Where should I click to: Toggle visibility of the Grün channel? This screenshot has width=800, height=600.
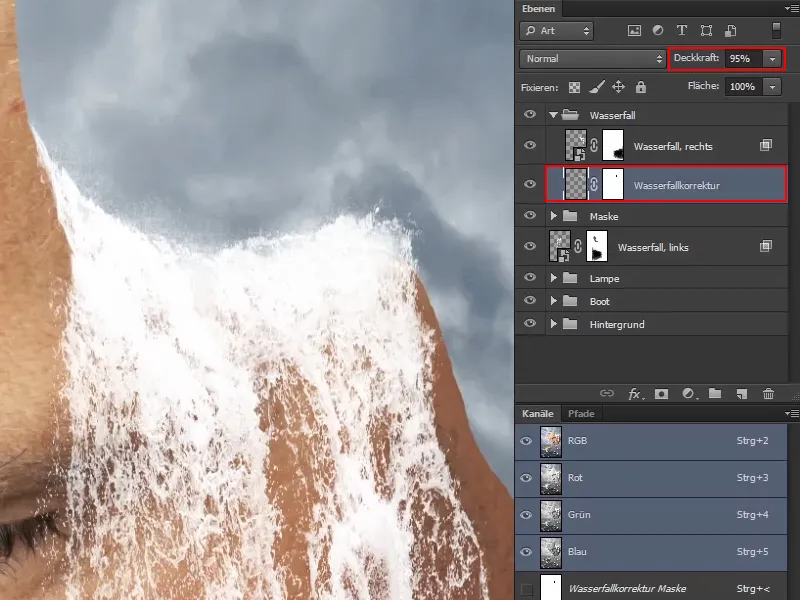click(x=526, y=515)
